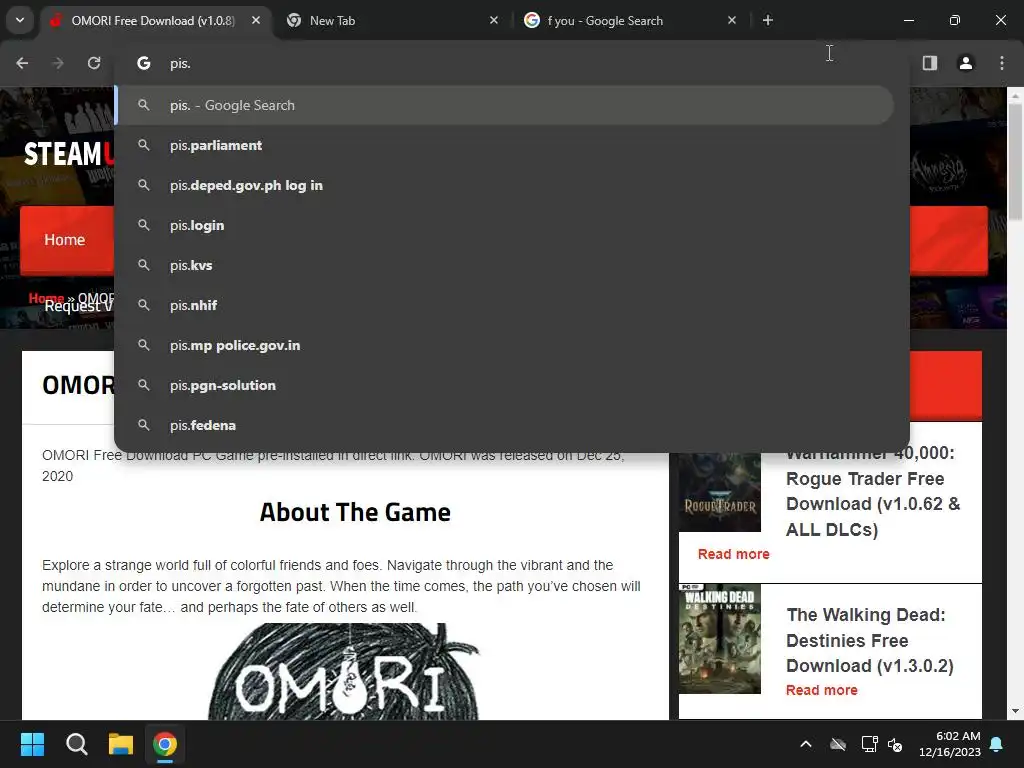
Task: Click the Home breadcrumb link
Action: pyautogui.click(x=46, y=298)
